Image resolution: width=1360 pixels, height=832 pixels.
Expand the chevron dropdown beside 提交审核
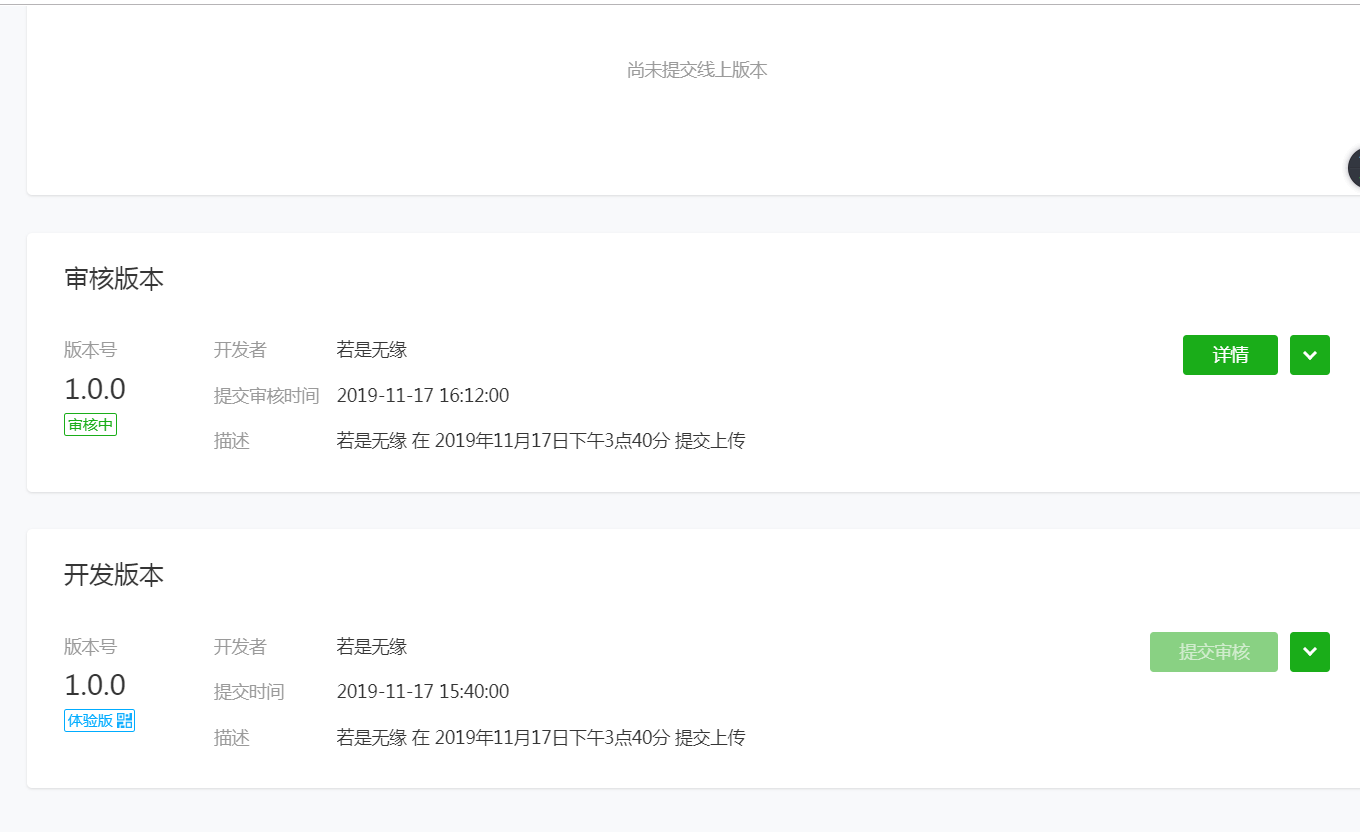(x=1310, y=652)
